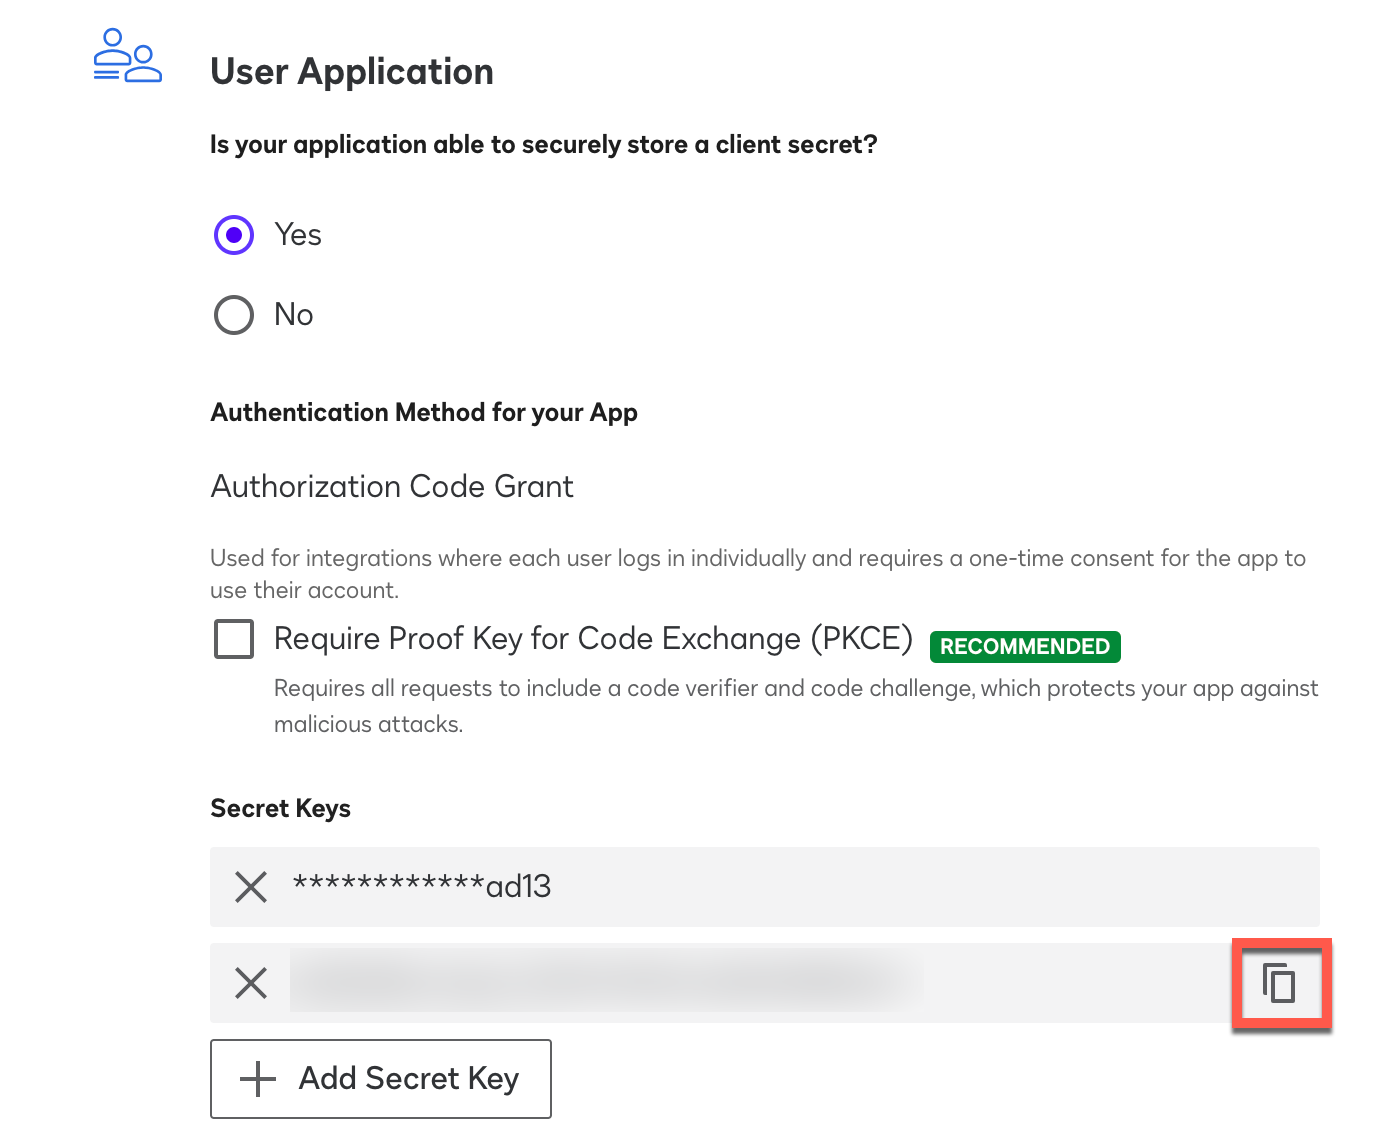The width and height of the screenshot is (1398, 1144).
Task: Enable the Require PKCE checkbox
Action: coord(234,639)
